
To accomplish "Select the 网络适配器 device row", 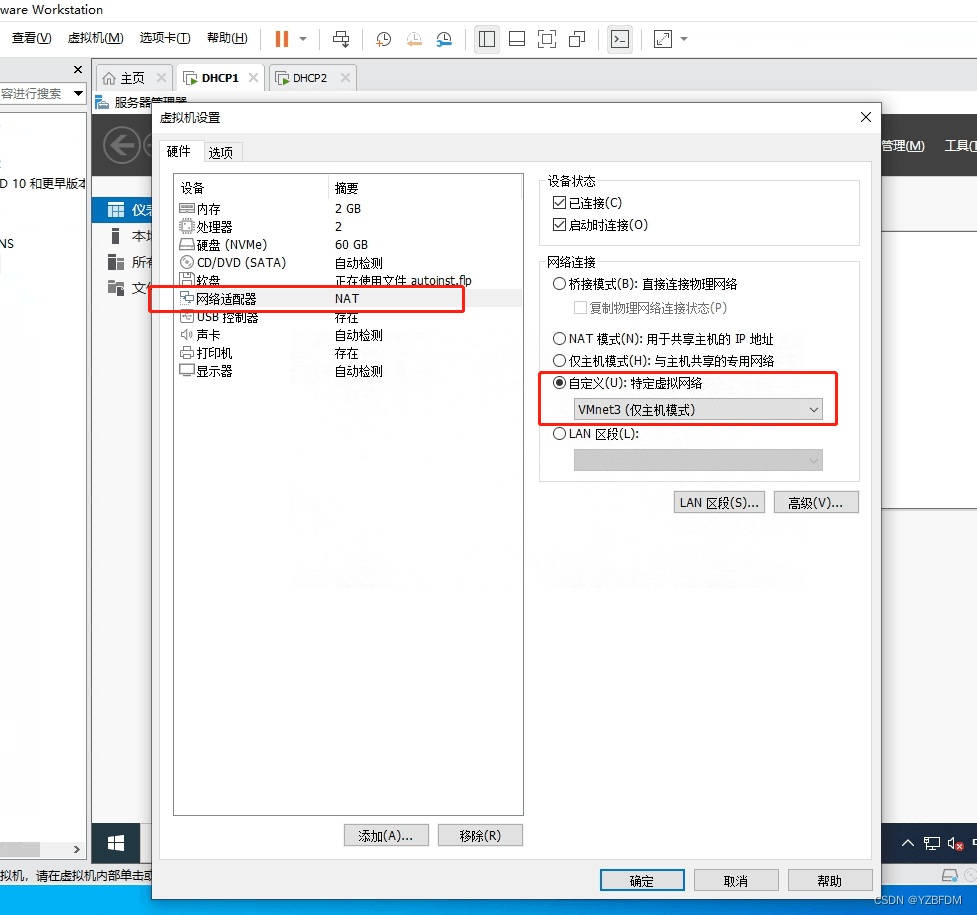I will (348, 299).
